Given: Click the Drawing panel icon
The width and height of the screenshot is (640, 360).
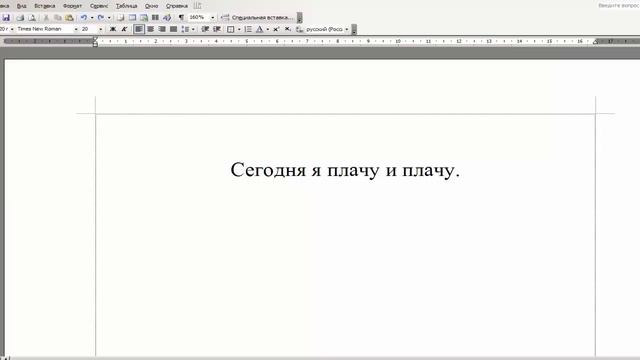Looking at the screenshot, I should (167, 18).
